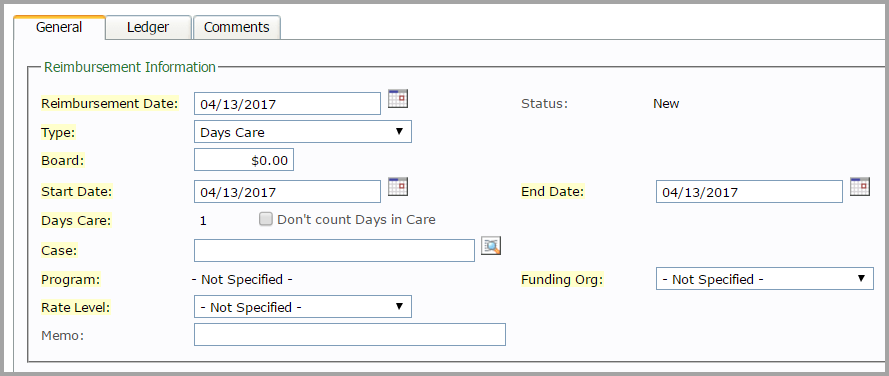
Task: Open the Rate Level dropdown
Action: click(x=303, y=307)
